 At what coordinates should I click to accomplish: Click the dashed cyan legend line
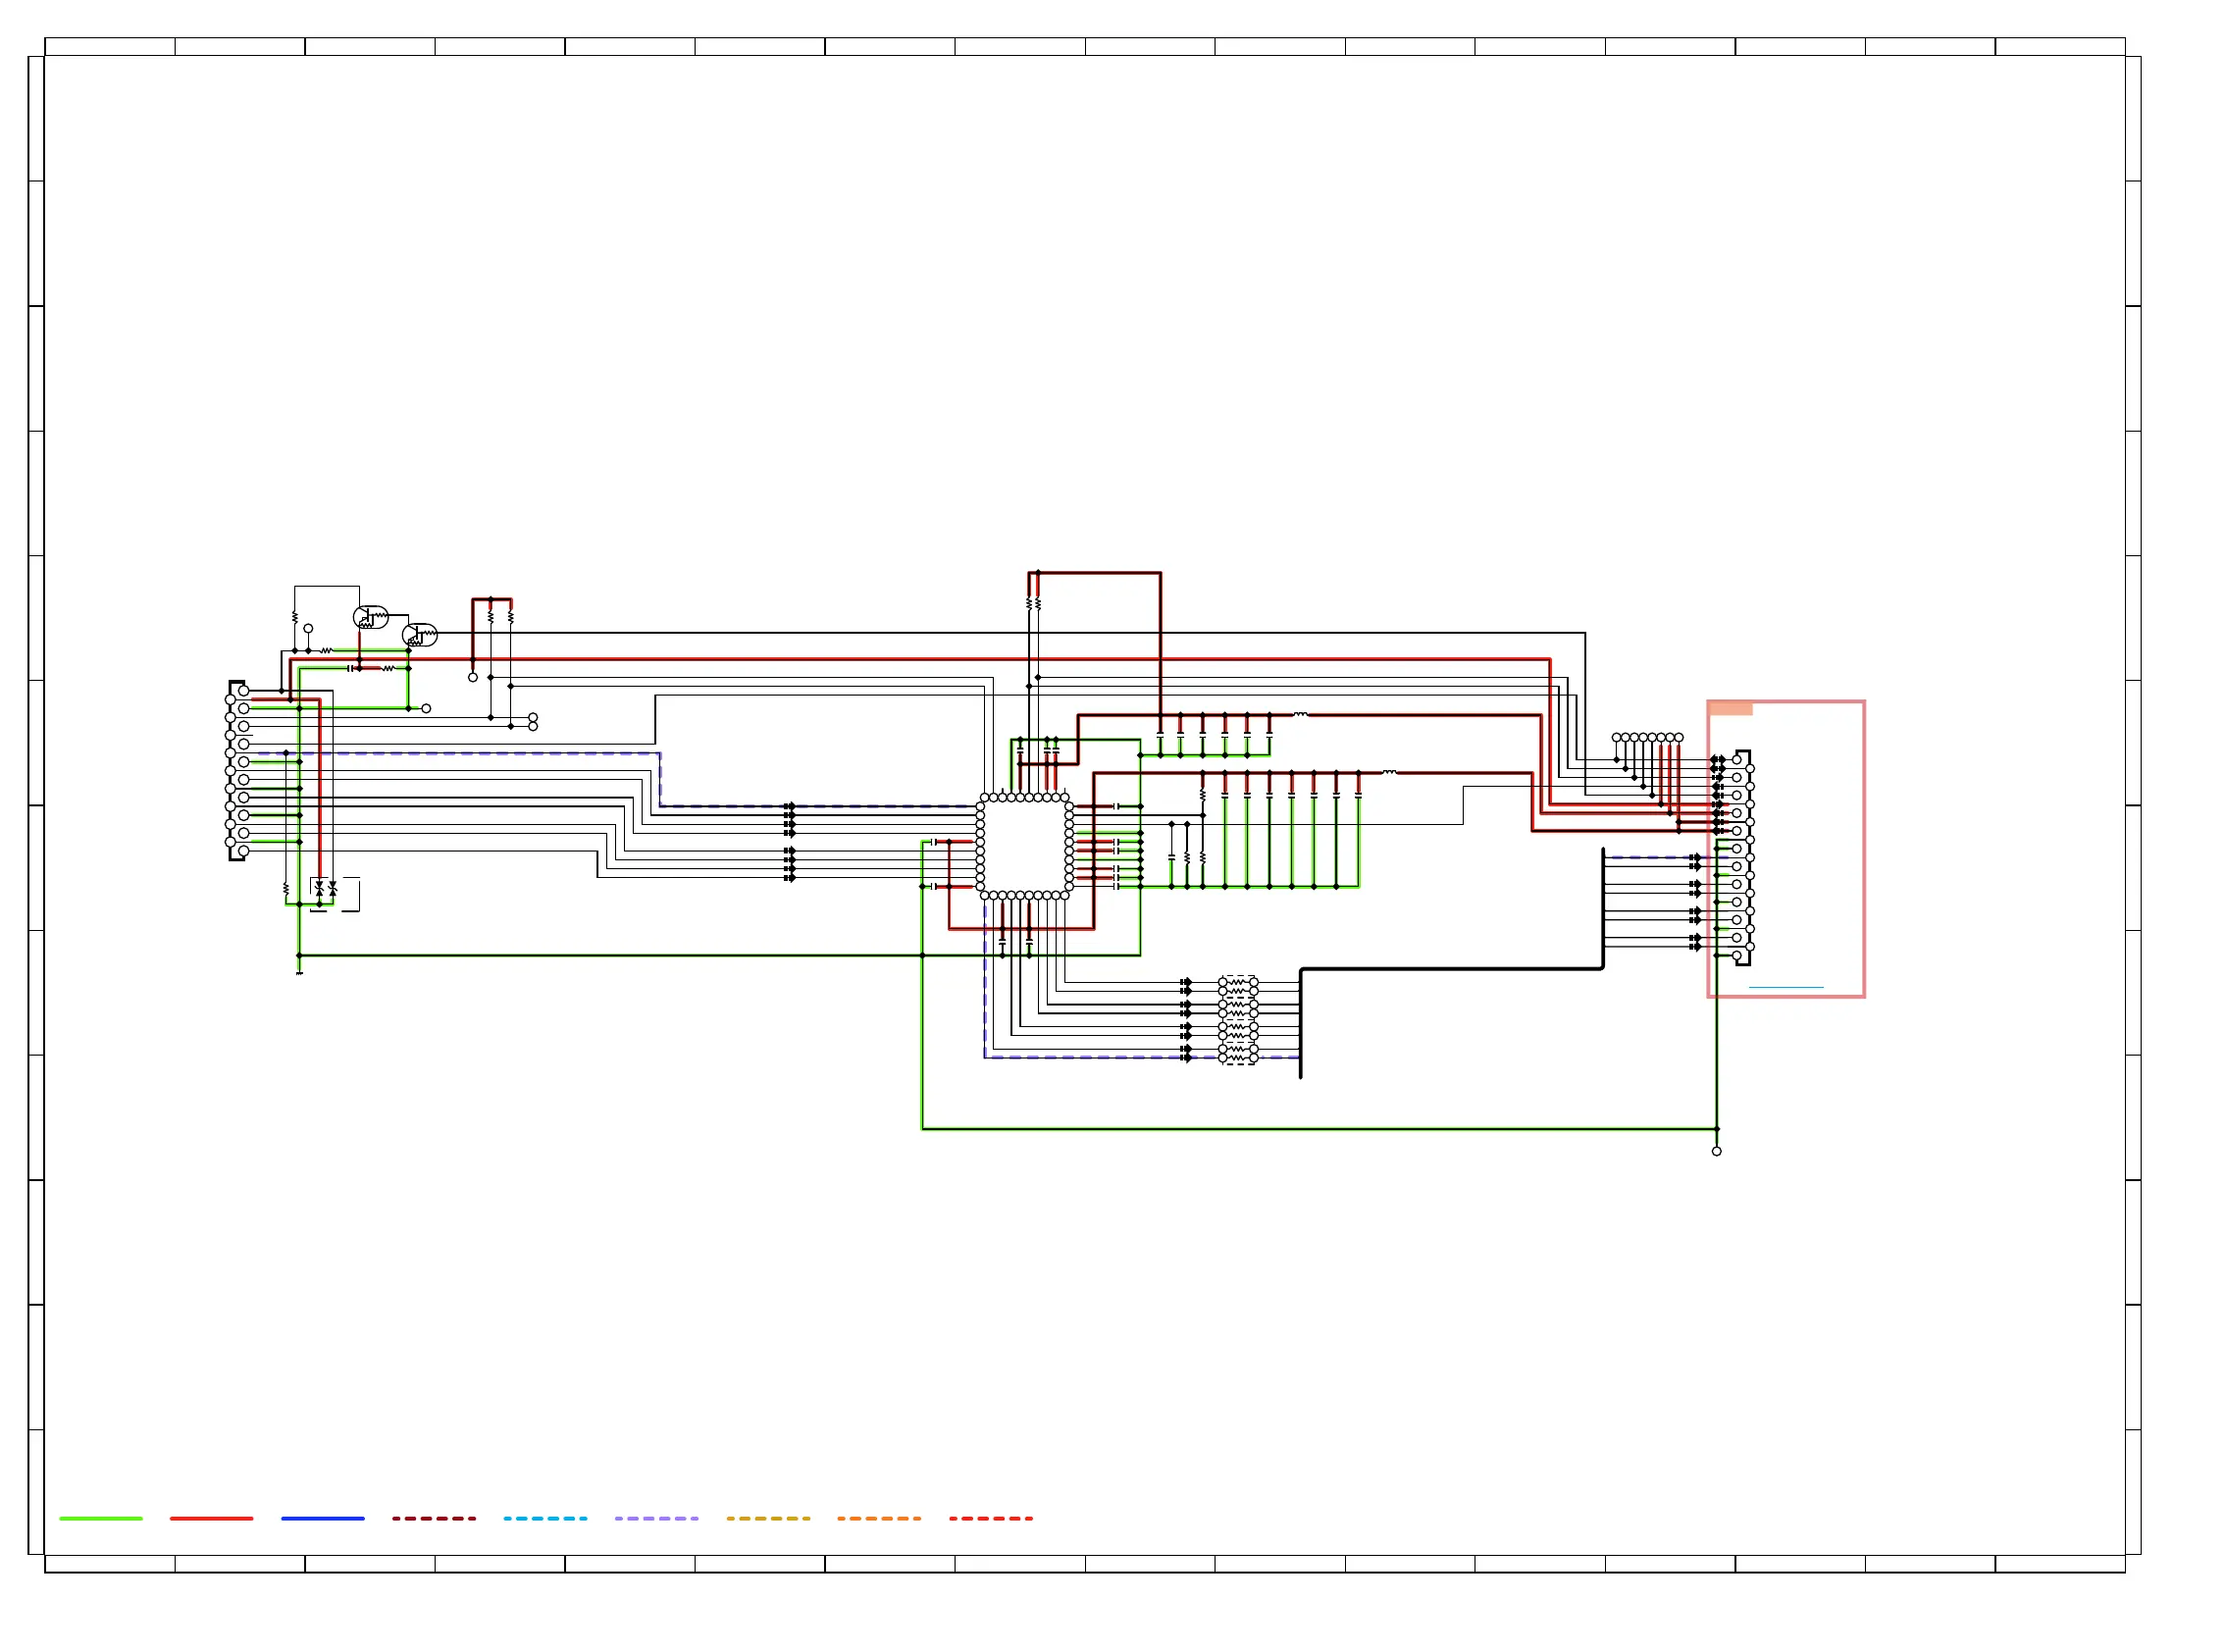[546, 1519]
